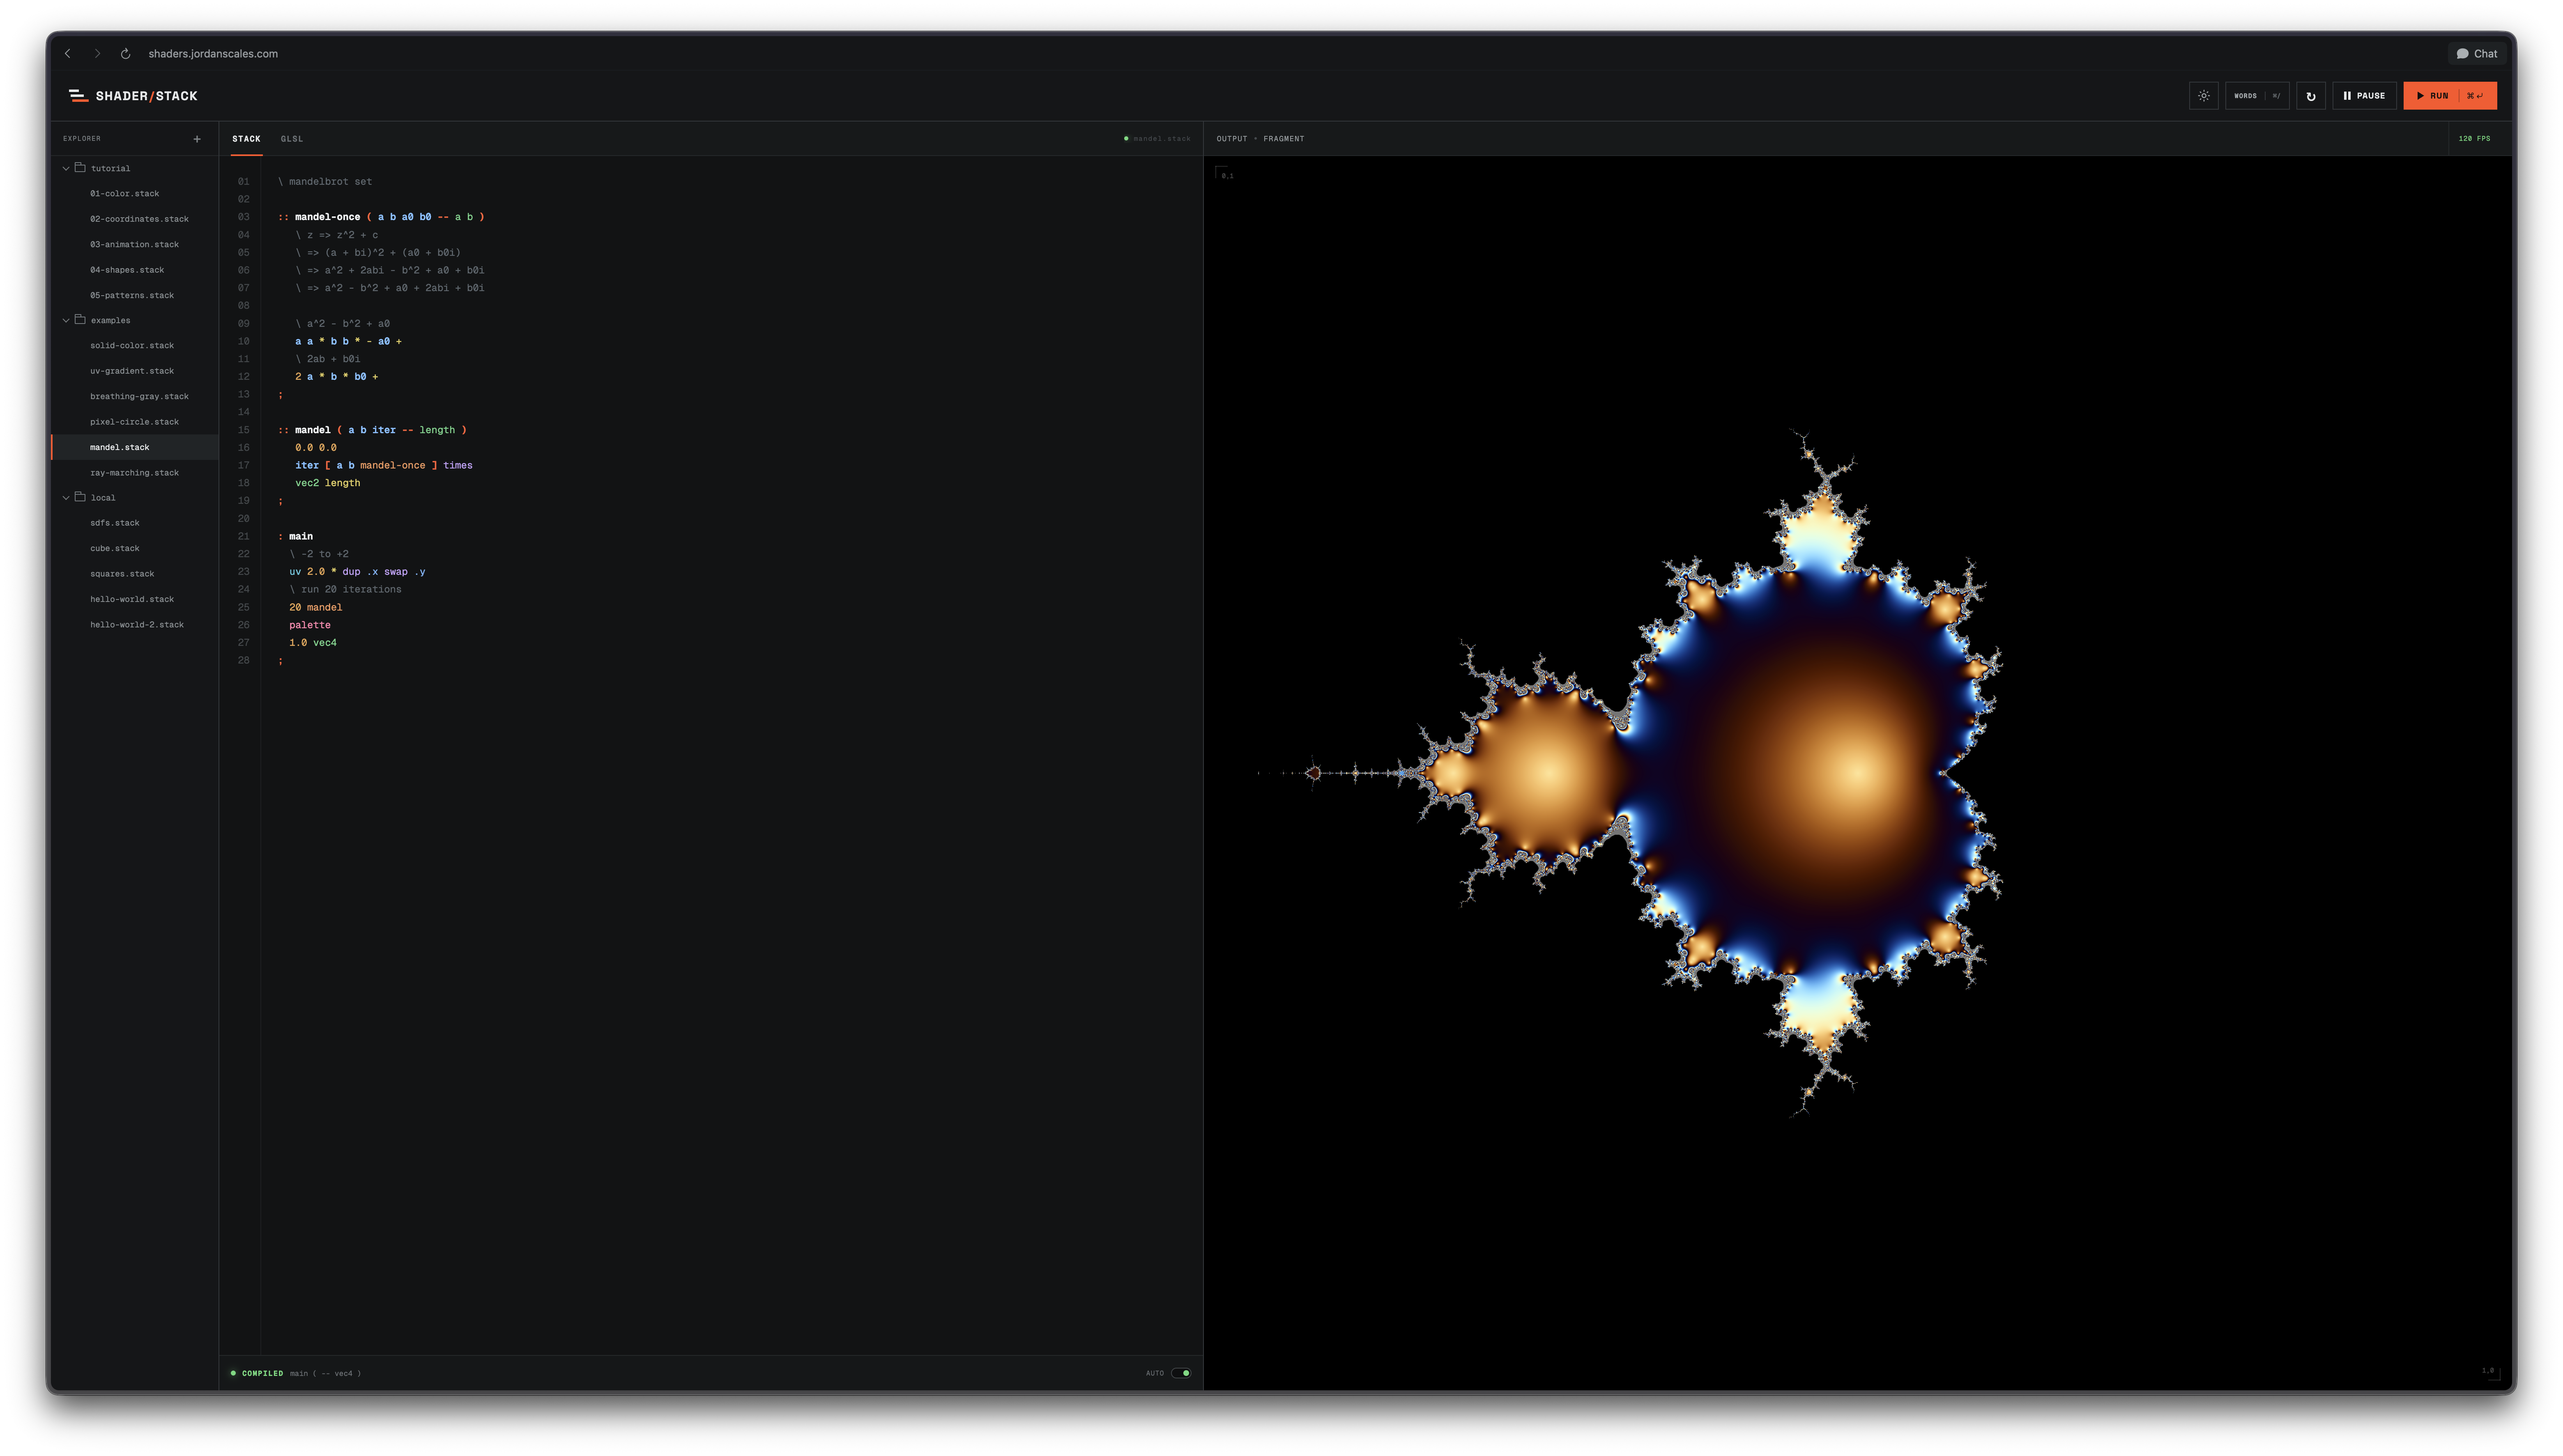Add a new file with the Explorer plus icon
This screenshot has height=1456, width=2563.
click(x=197, y=139)
